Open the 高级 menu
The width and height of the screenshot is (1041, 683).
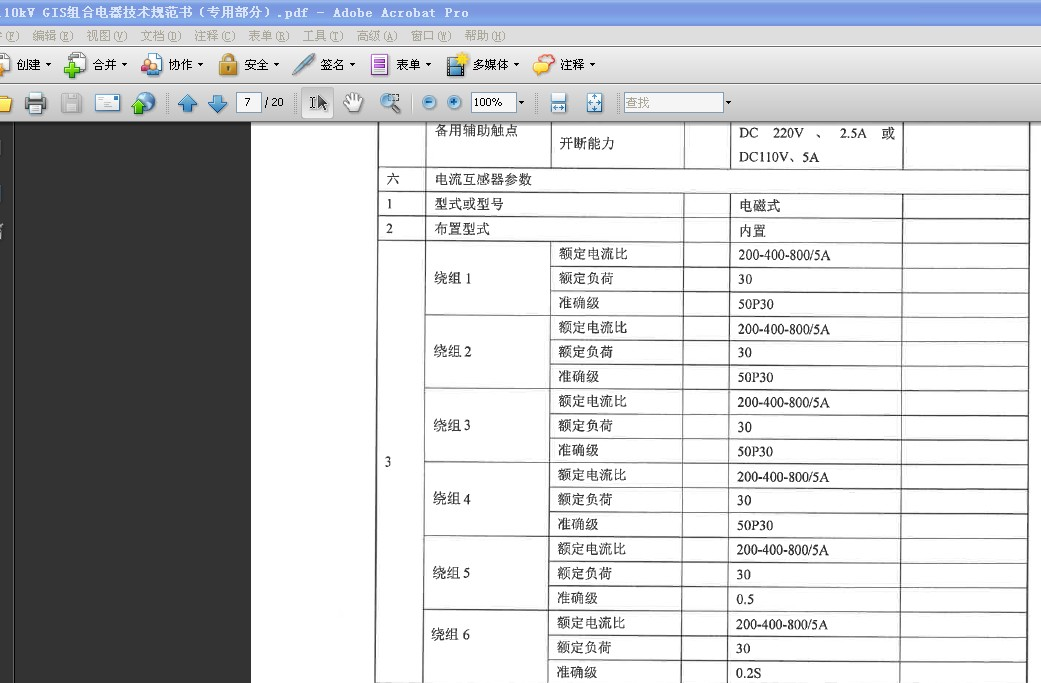coord(375,35)
